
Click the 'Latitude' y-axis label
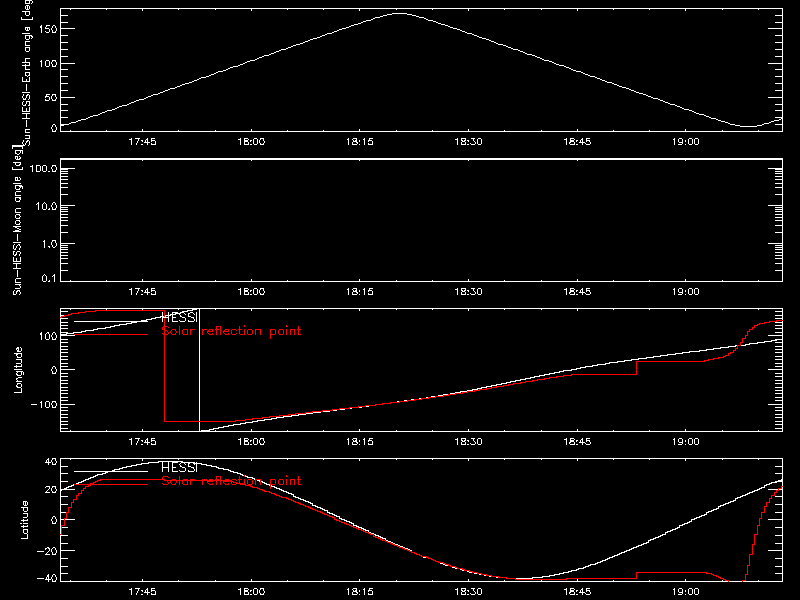pos(24,520)
